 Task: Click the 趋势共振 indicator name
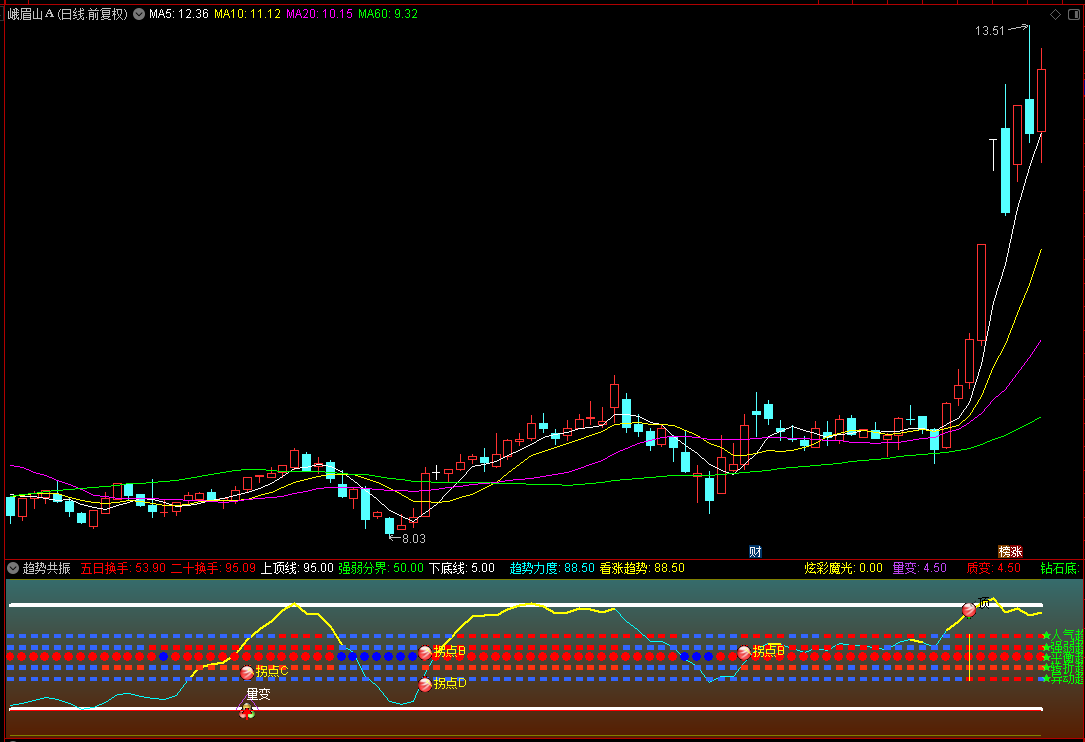[x=46, y=568]
